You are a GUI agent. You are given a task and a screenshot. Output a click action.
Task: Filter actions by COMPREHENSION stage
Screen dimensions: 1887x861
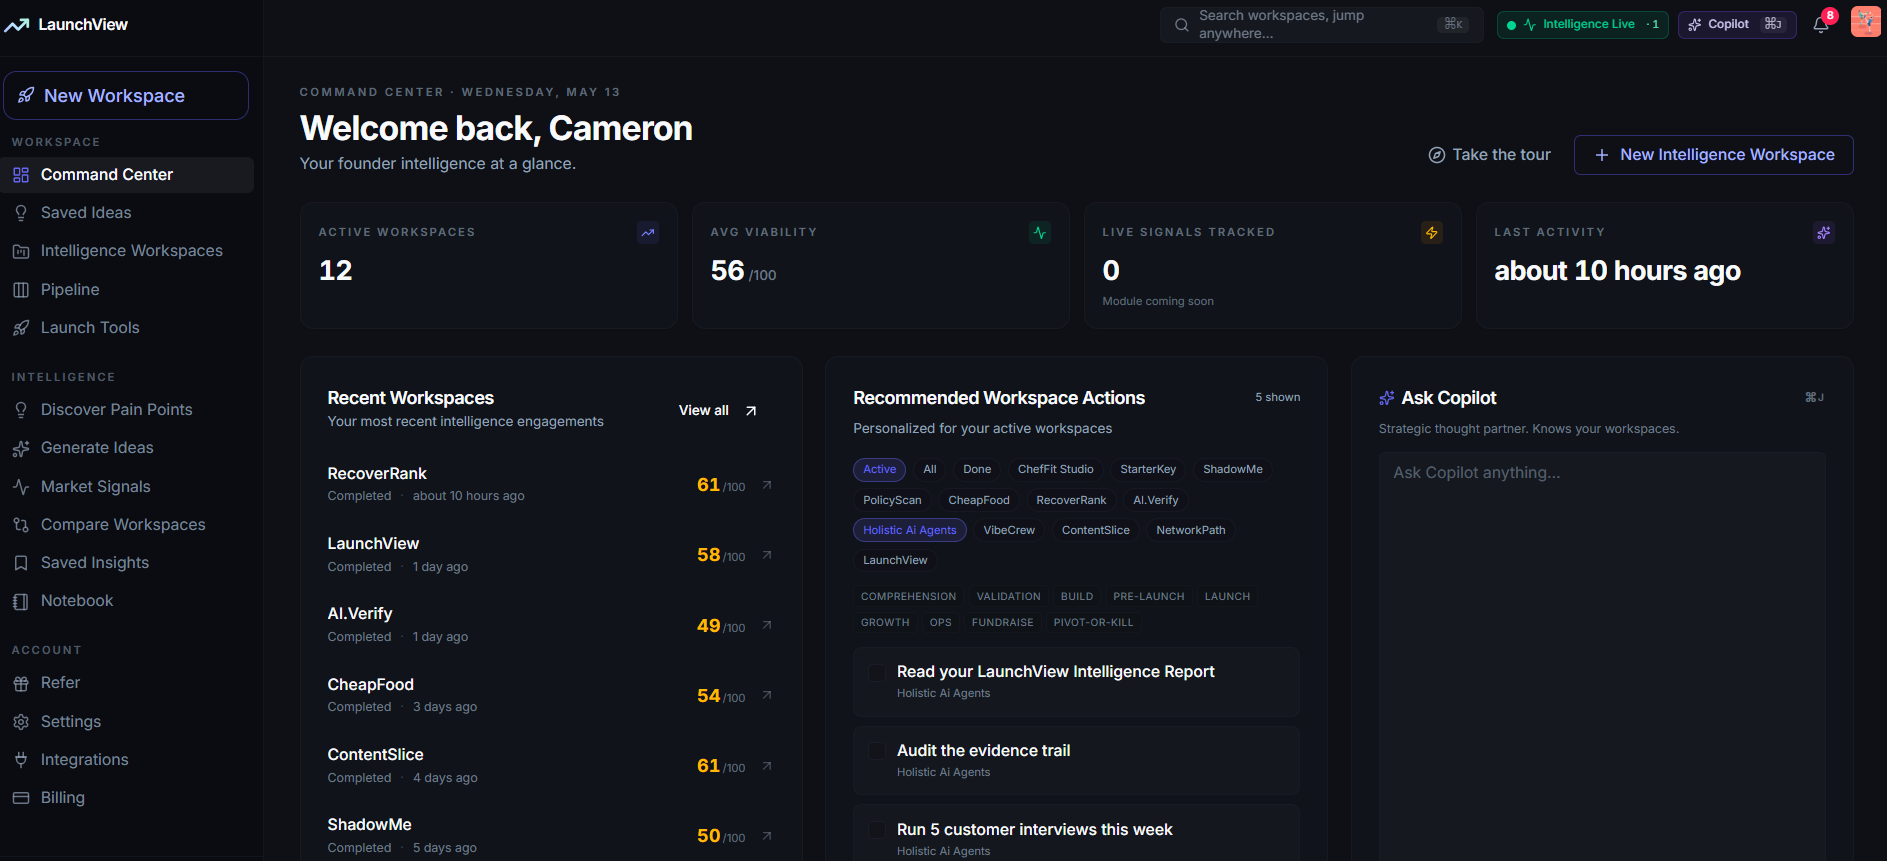click(908, 596)
